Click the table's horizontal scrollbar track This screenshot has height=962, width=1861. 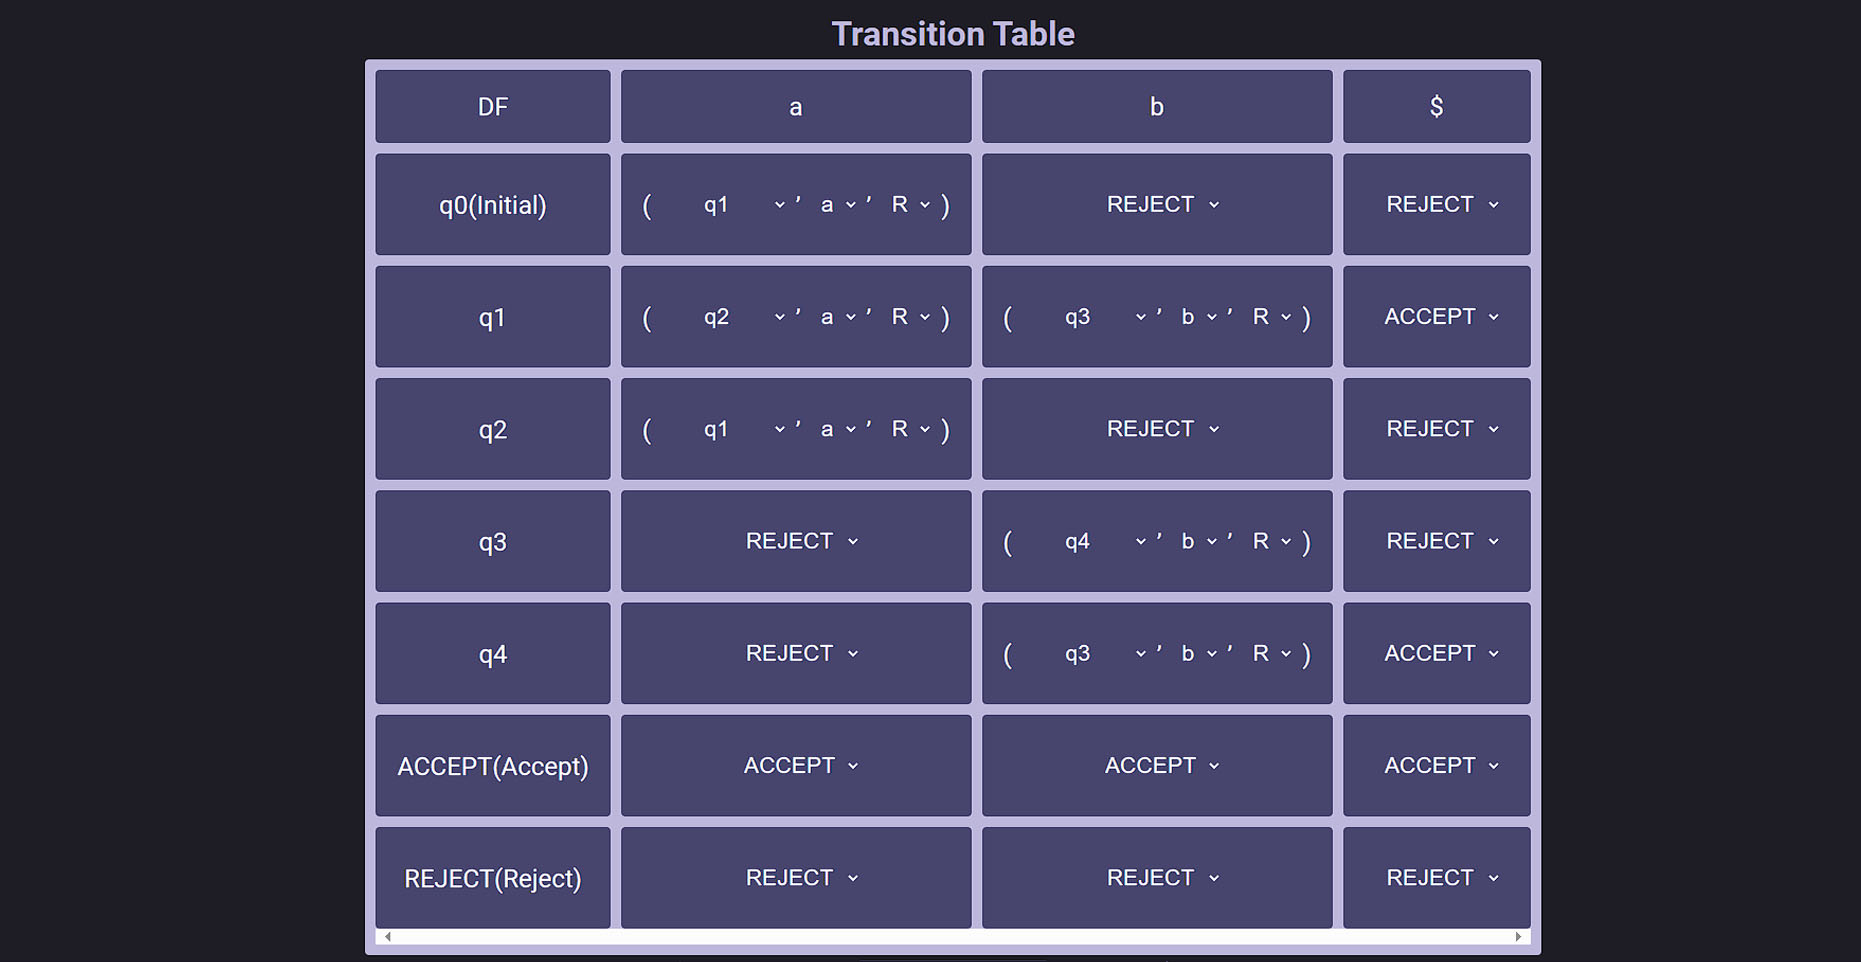coord(952,937)
